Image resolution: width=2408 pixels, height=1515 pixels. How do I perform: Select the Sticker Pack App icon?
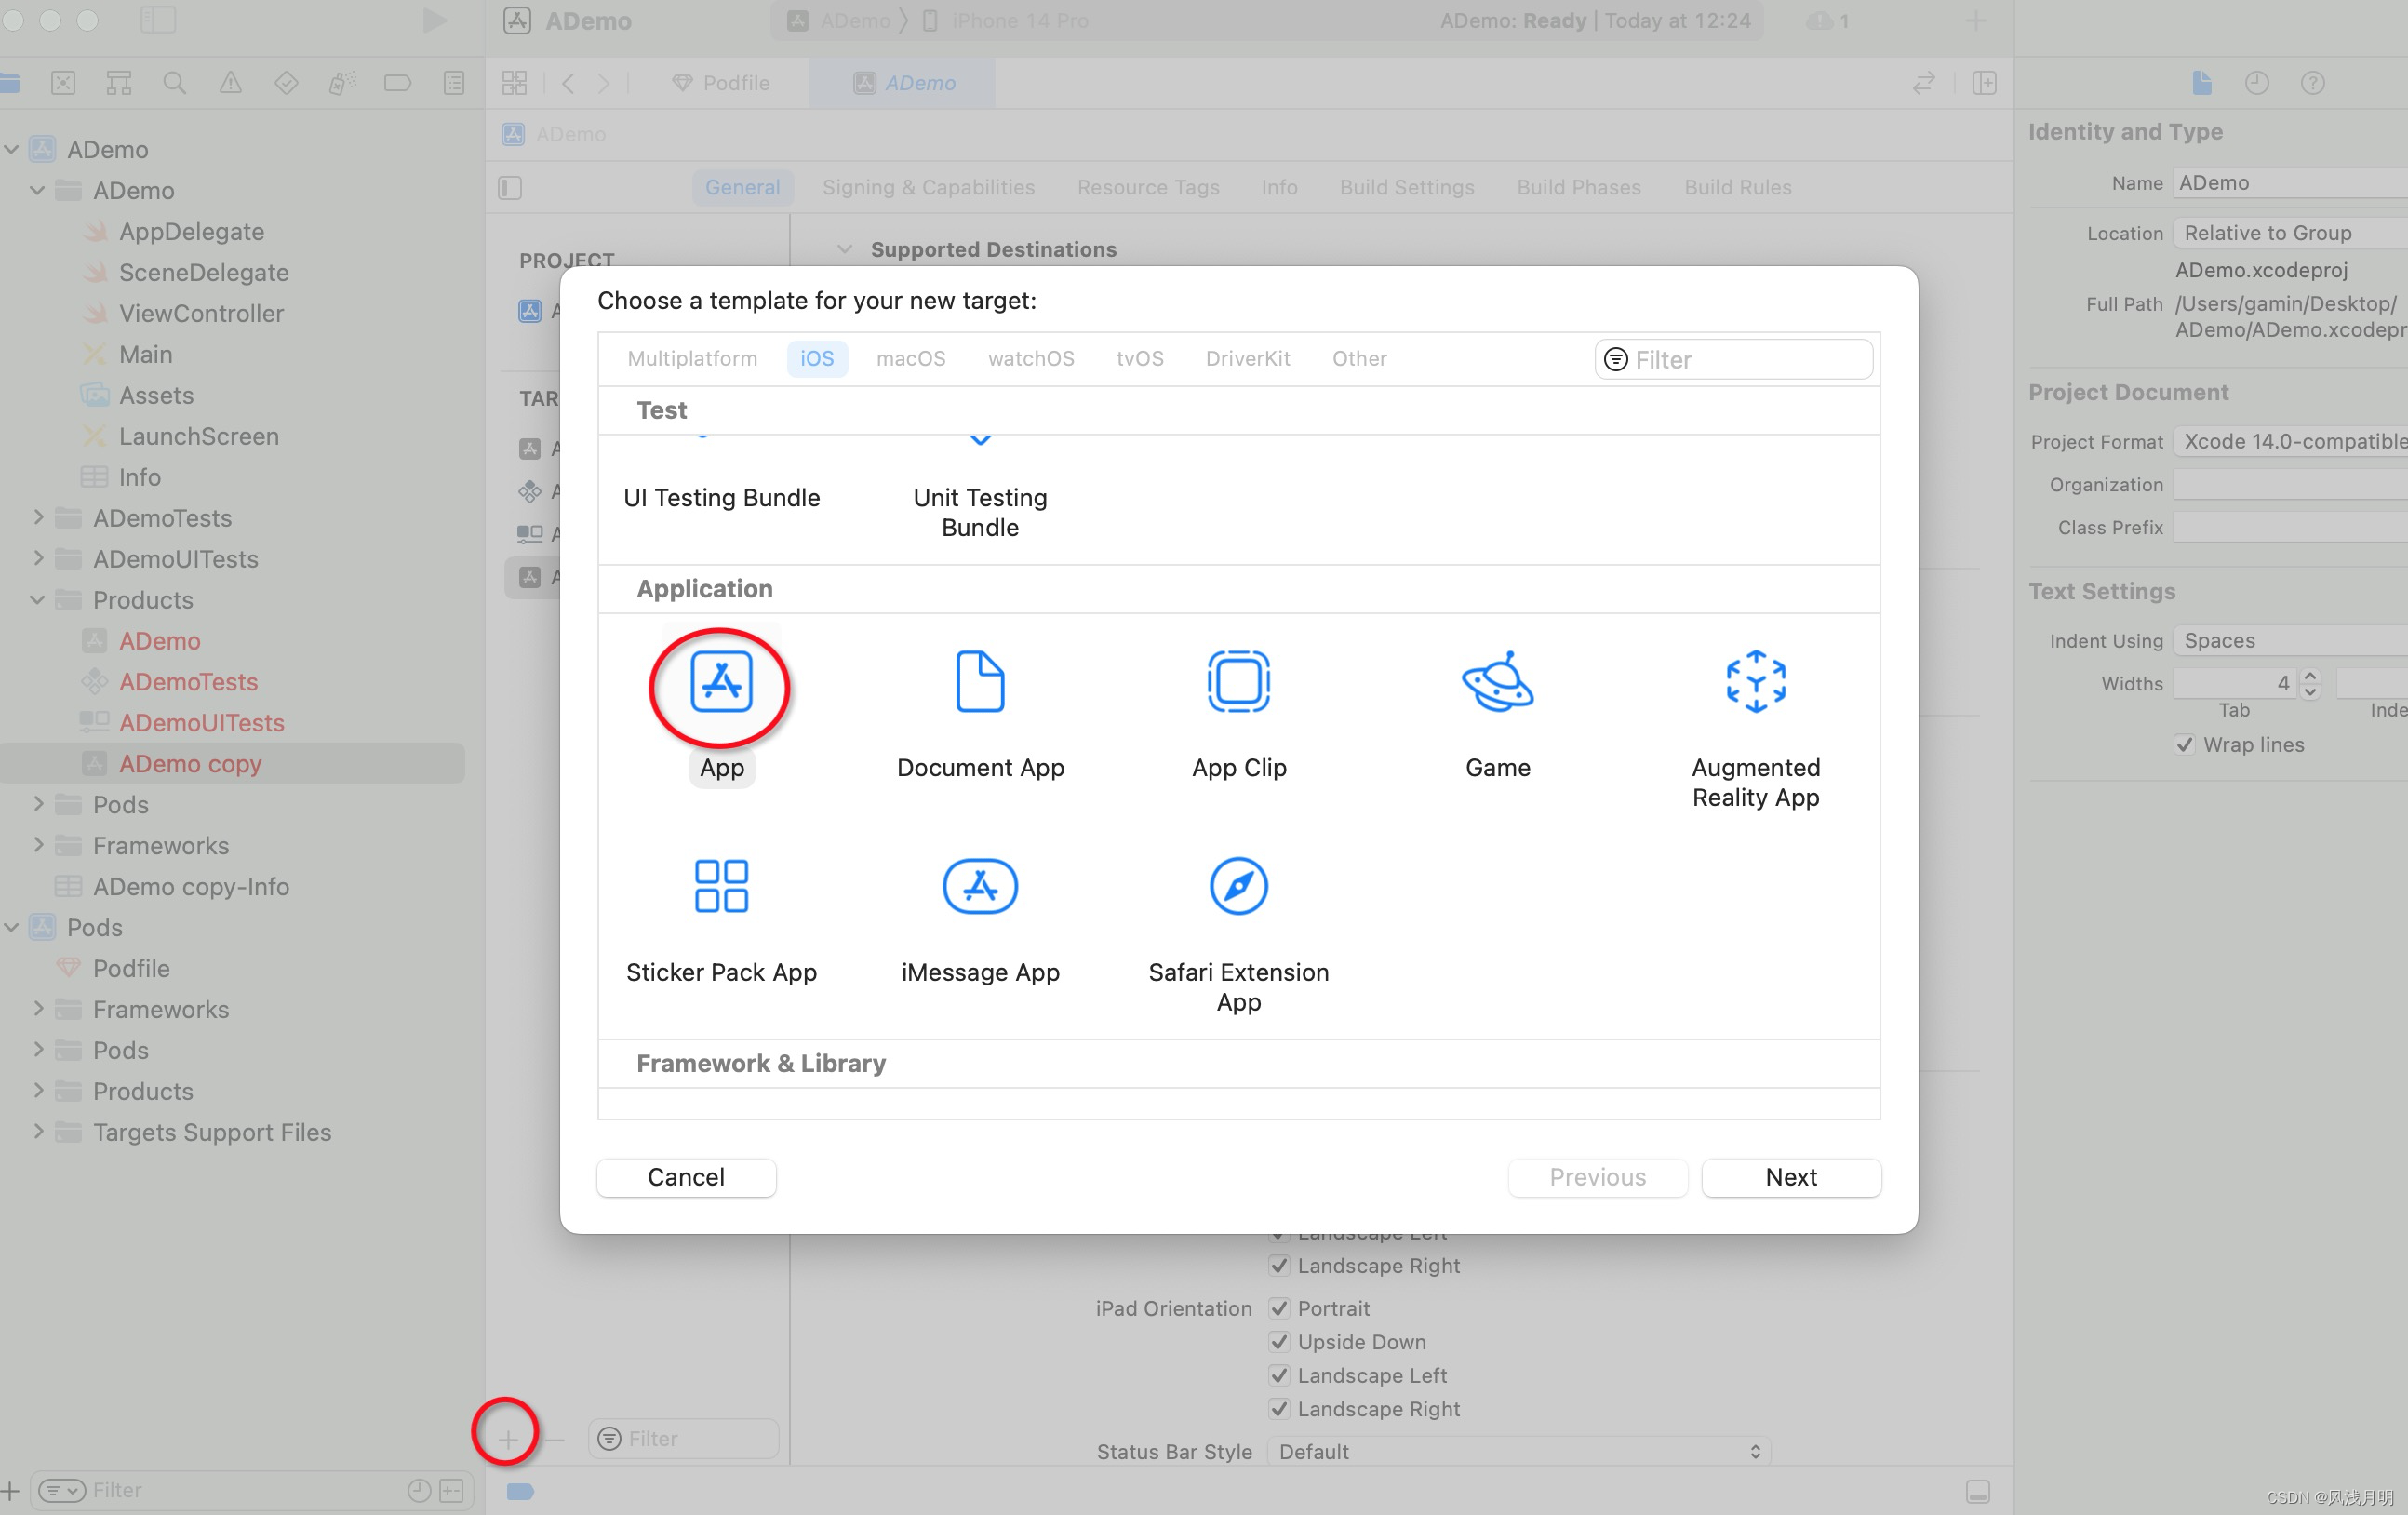(721, 885)
